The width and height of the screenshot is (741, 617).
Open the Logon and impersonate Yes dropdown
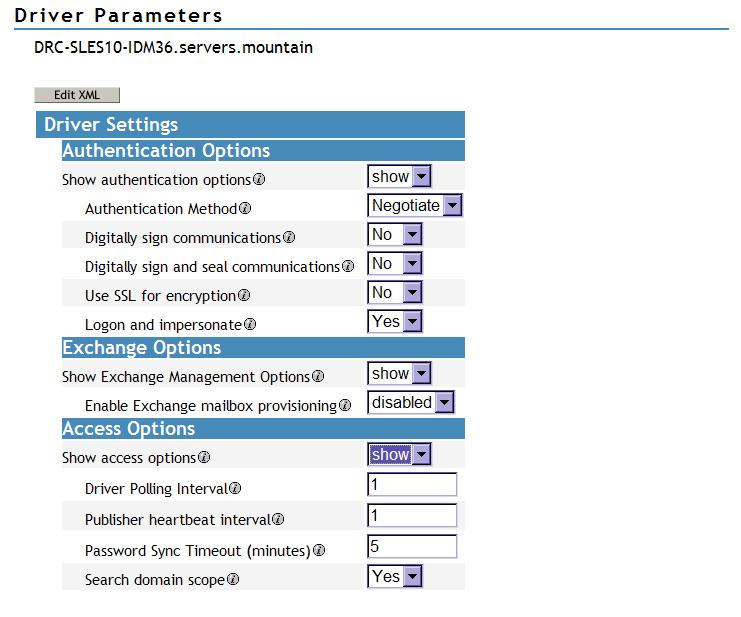pos(395,321)
